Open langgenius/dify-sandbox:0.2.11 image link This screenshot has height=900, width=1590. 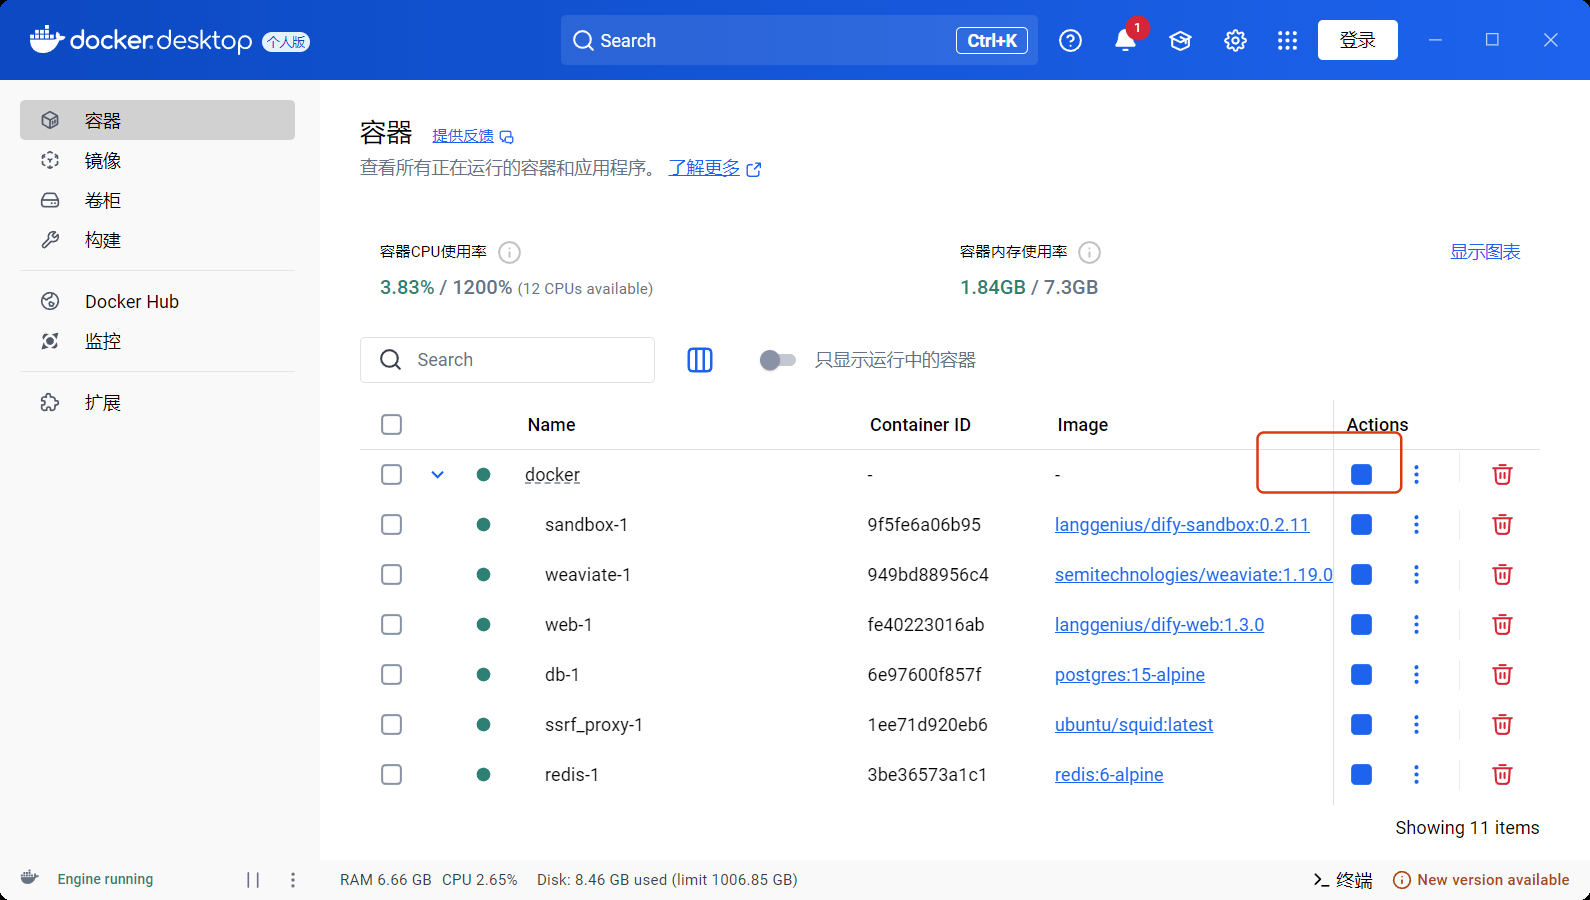point(1182,525)
